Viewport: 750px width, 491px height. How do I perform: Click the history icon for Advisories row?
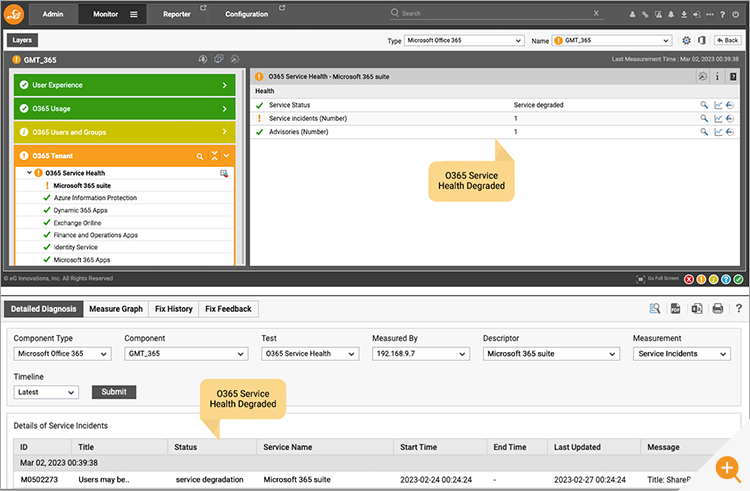click(730, 131)
